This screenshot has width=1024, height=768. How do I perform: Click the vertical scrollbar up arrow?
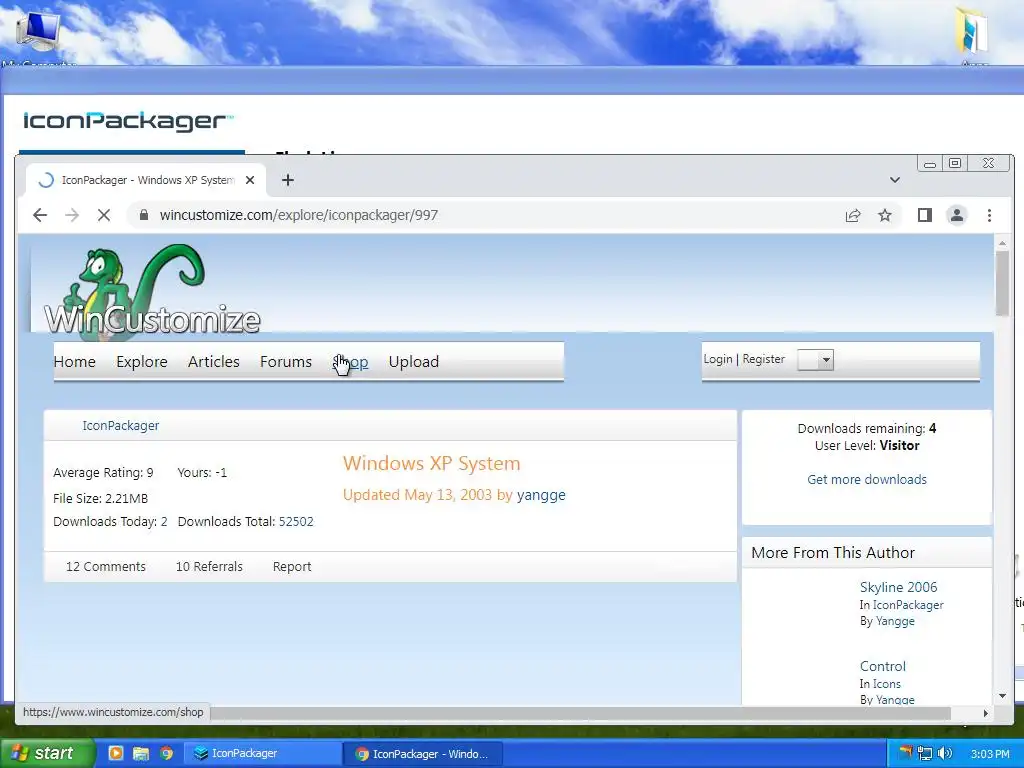pos(1002,243)
